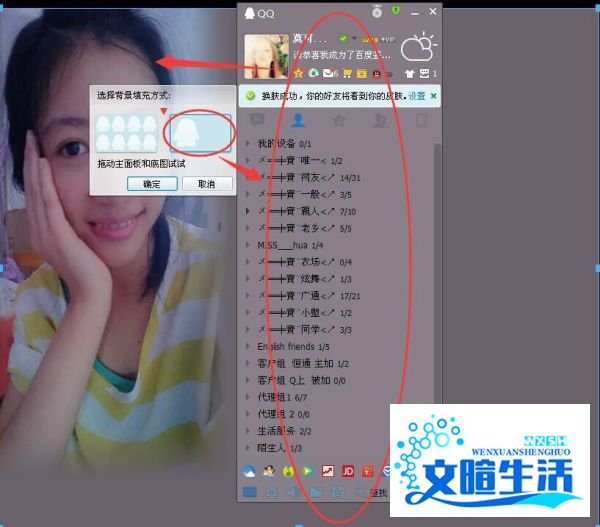Expand the 亲人 7/10 group arrow

coord(248,211)
